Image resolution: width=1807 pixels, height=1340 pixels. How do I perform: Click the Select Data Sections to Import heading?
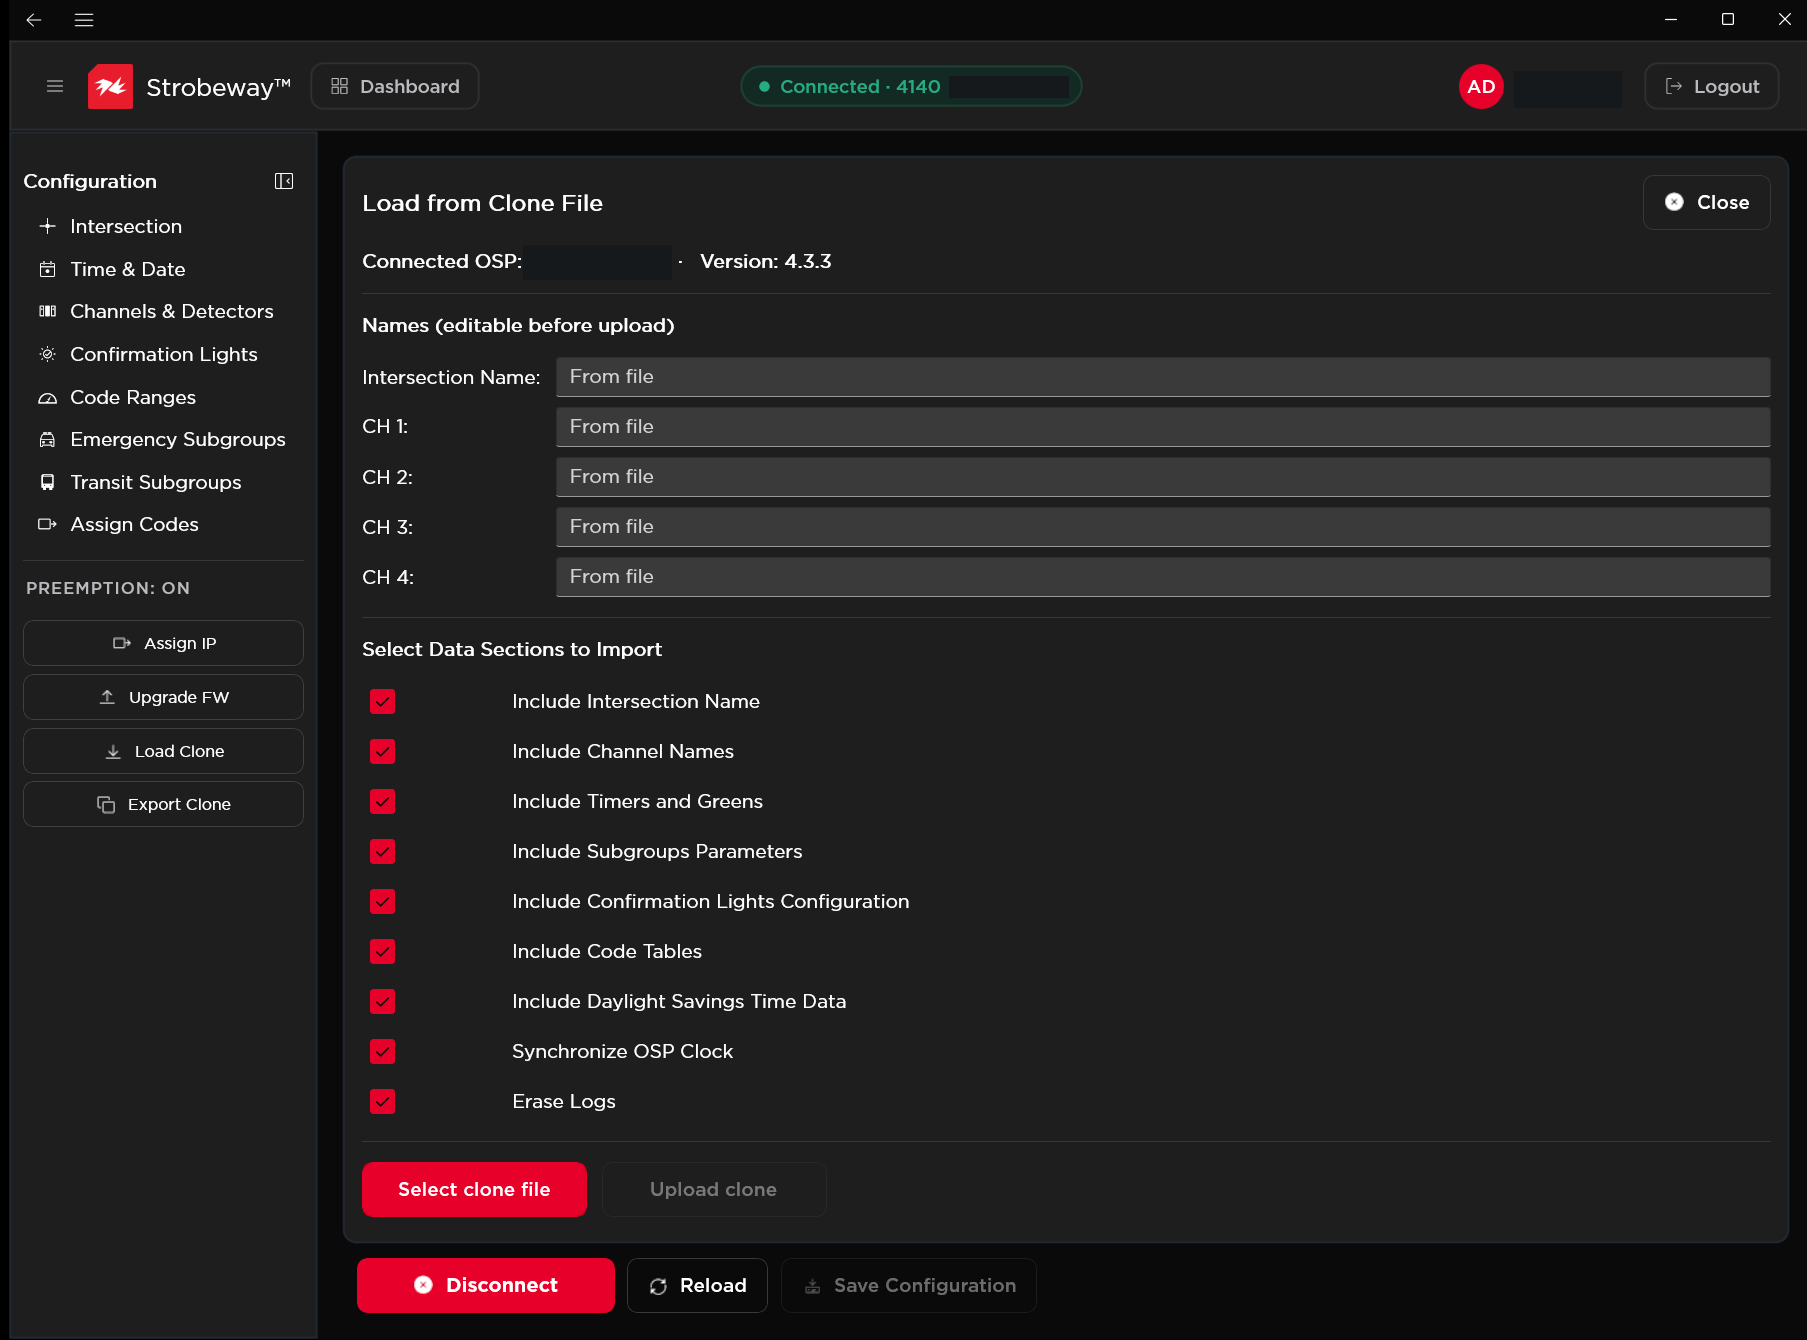coord(512,649)
